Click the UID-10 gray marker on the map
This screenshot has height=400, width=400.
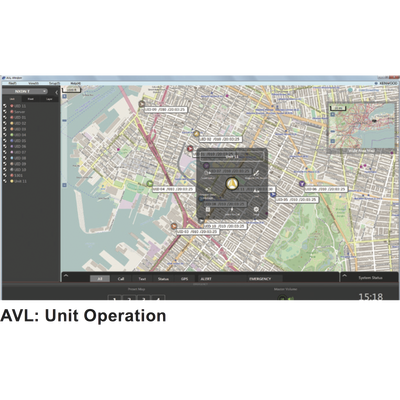201,220
